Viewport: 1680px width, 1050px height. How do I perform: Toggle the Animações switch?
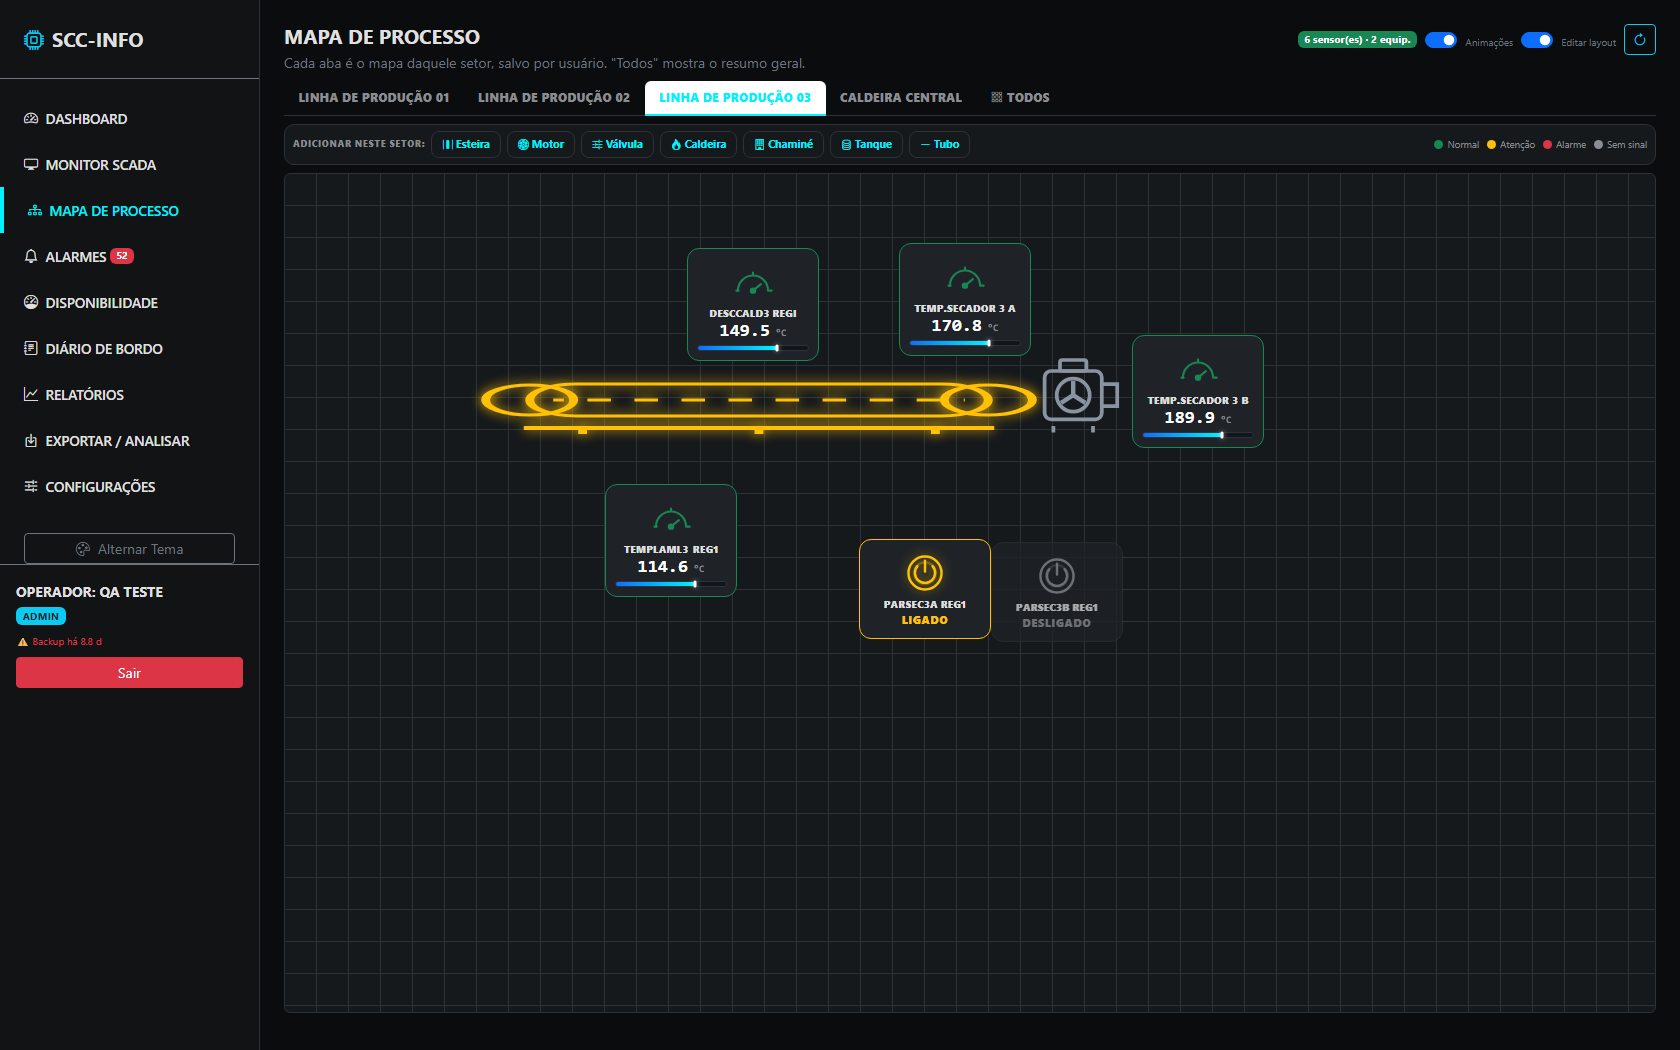click(x=1440, y=40)
